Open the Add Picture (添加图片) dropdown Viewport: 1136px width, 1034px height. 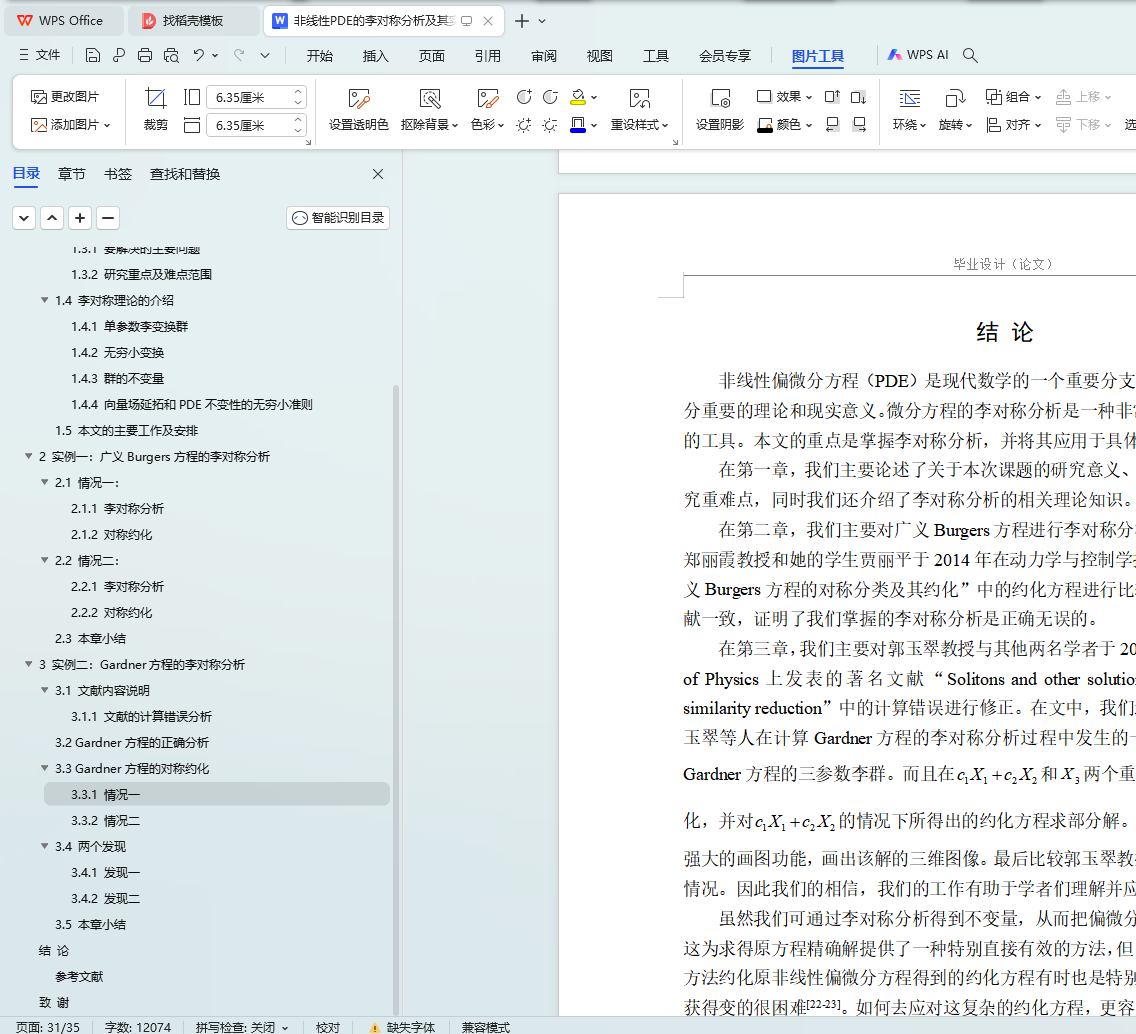pyautogui.click(x=70, y=125)
